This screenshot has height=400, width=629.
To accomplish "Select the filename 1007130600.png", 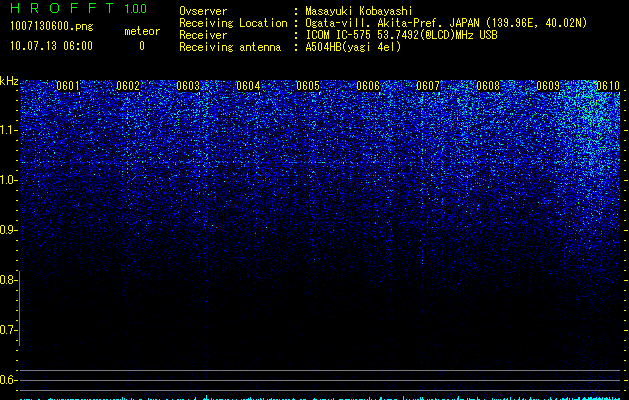I will click(x=52, y=26).
